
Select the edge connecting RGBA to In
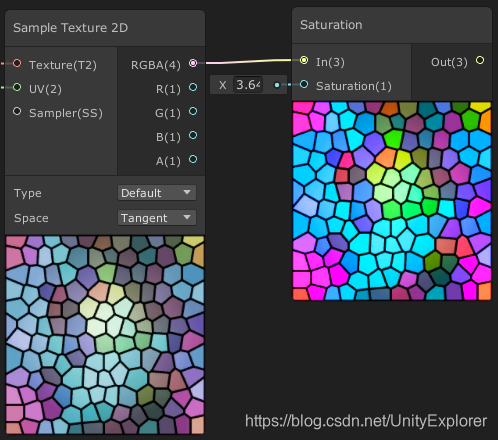(x=248, y=62)
